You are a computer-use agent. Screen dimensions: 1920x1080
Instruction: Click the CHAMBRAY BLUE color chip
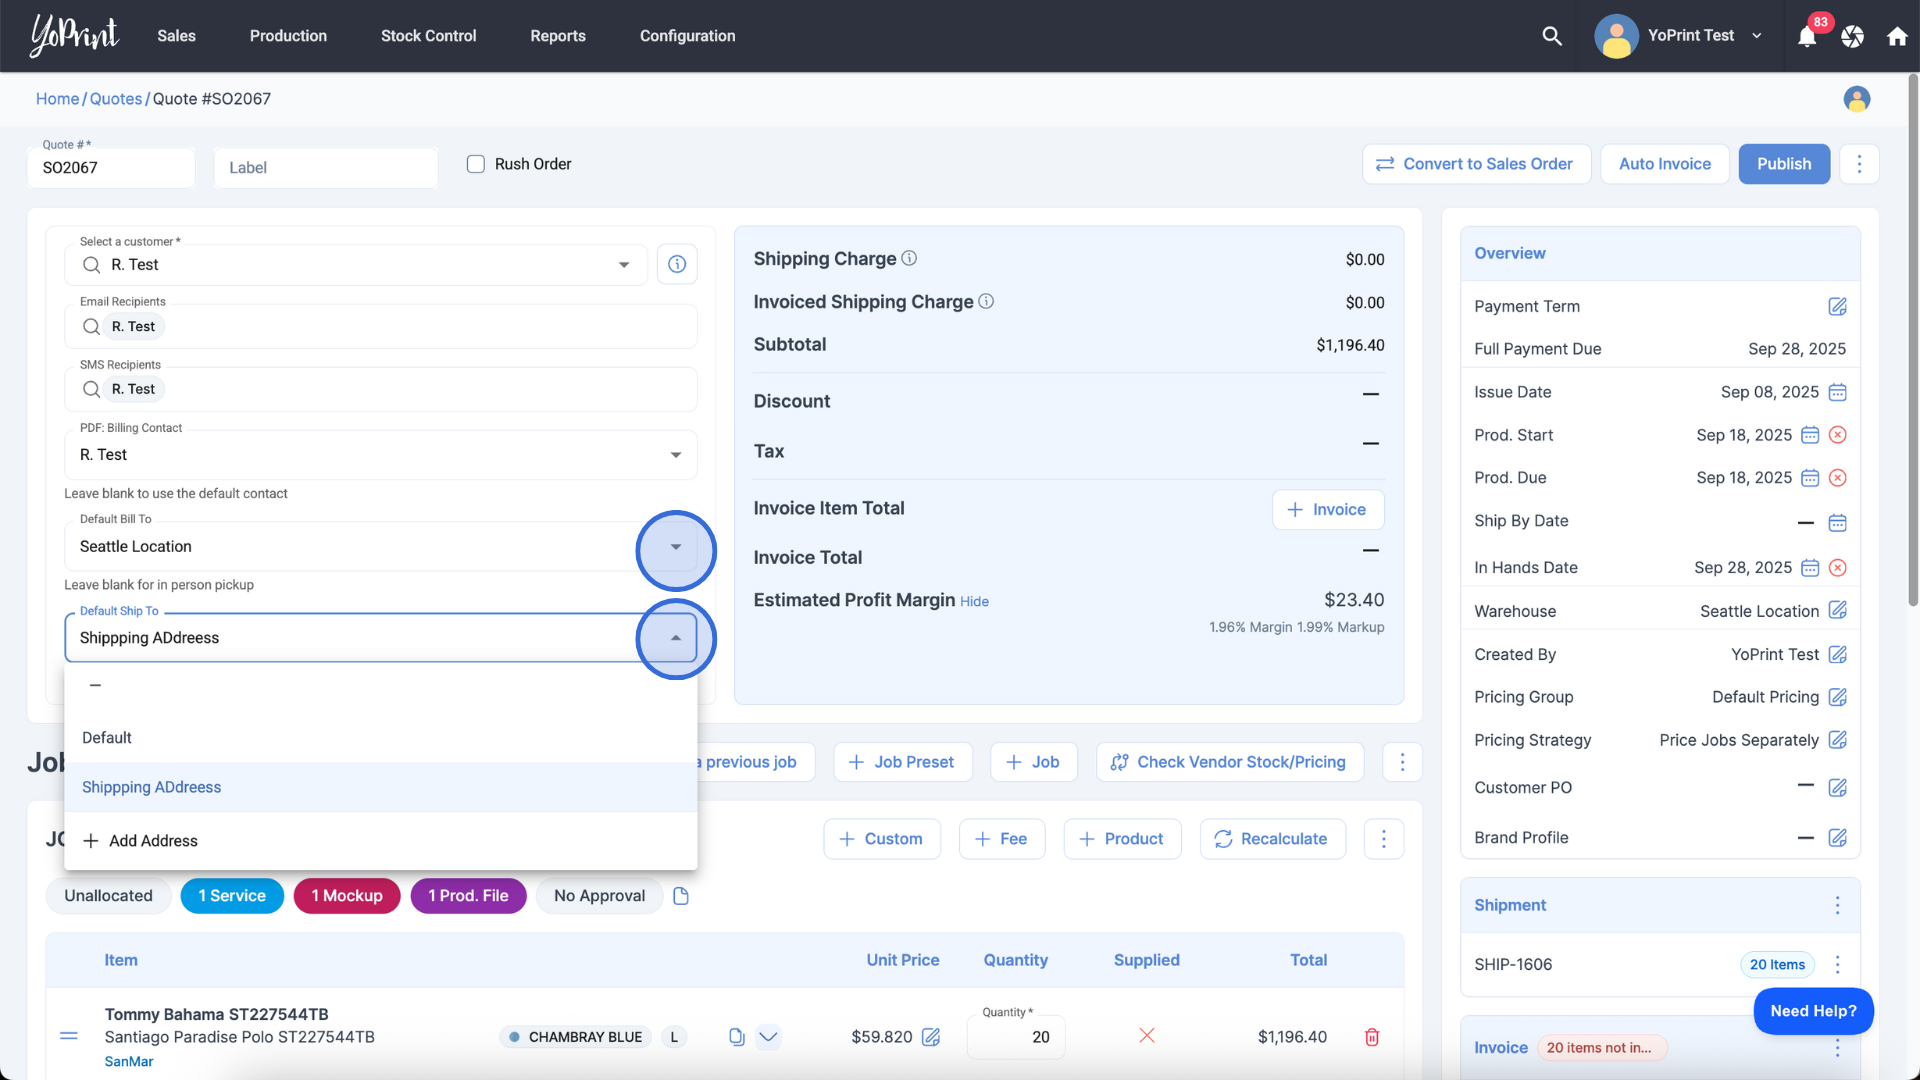pyautogui.click(x=575, y=1037)
